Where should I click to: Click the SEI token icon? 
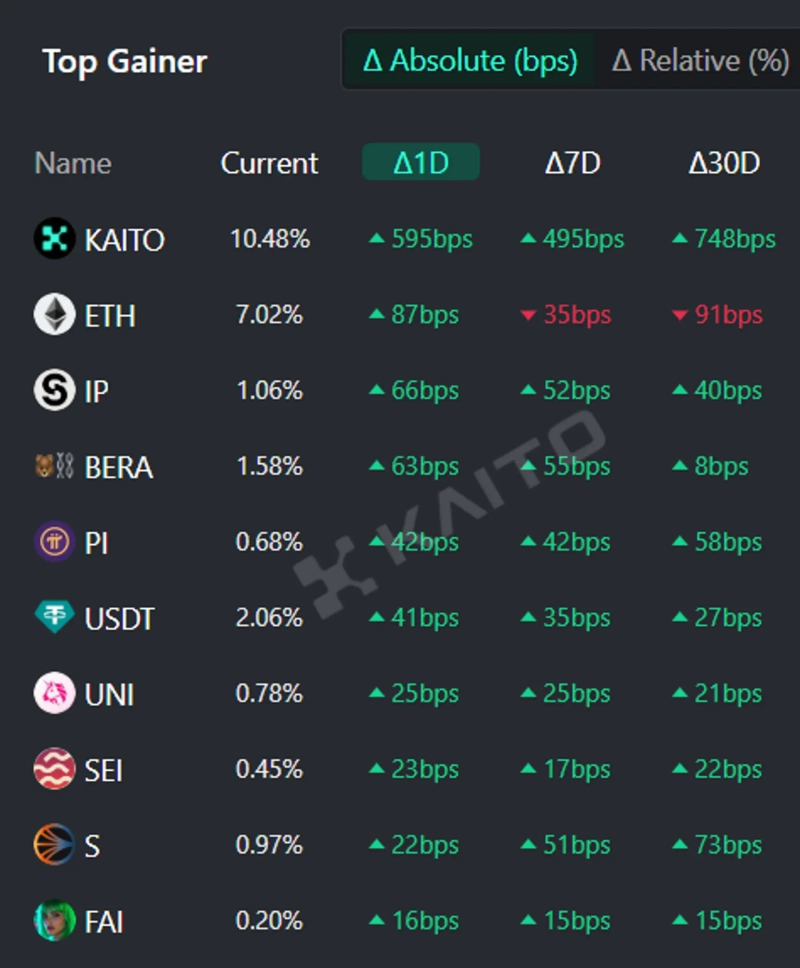[54, 769]
